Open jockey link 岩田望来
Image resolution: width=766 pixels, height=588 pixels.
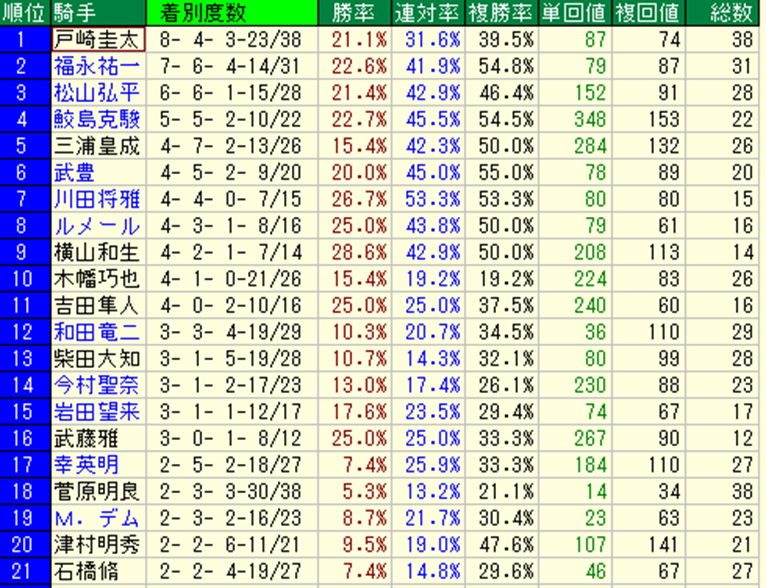(97, 412)
